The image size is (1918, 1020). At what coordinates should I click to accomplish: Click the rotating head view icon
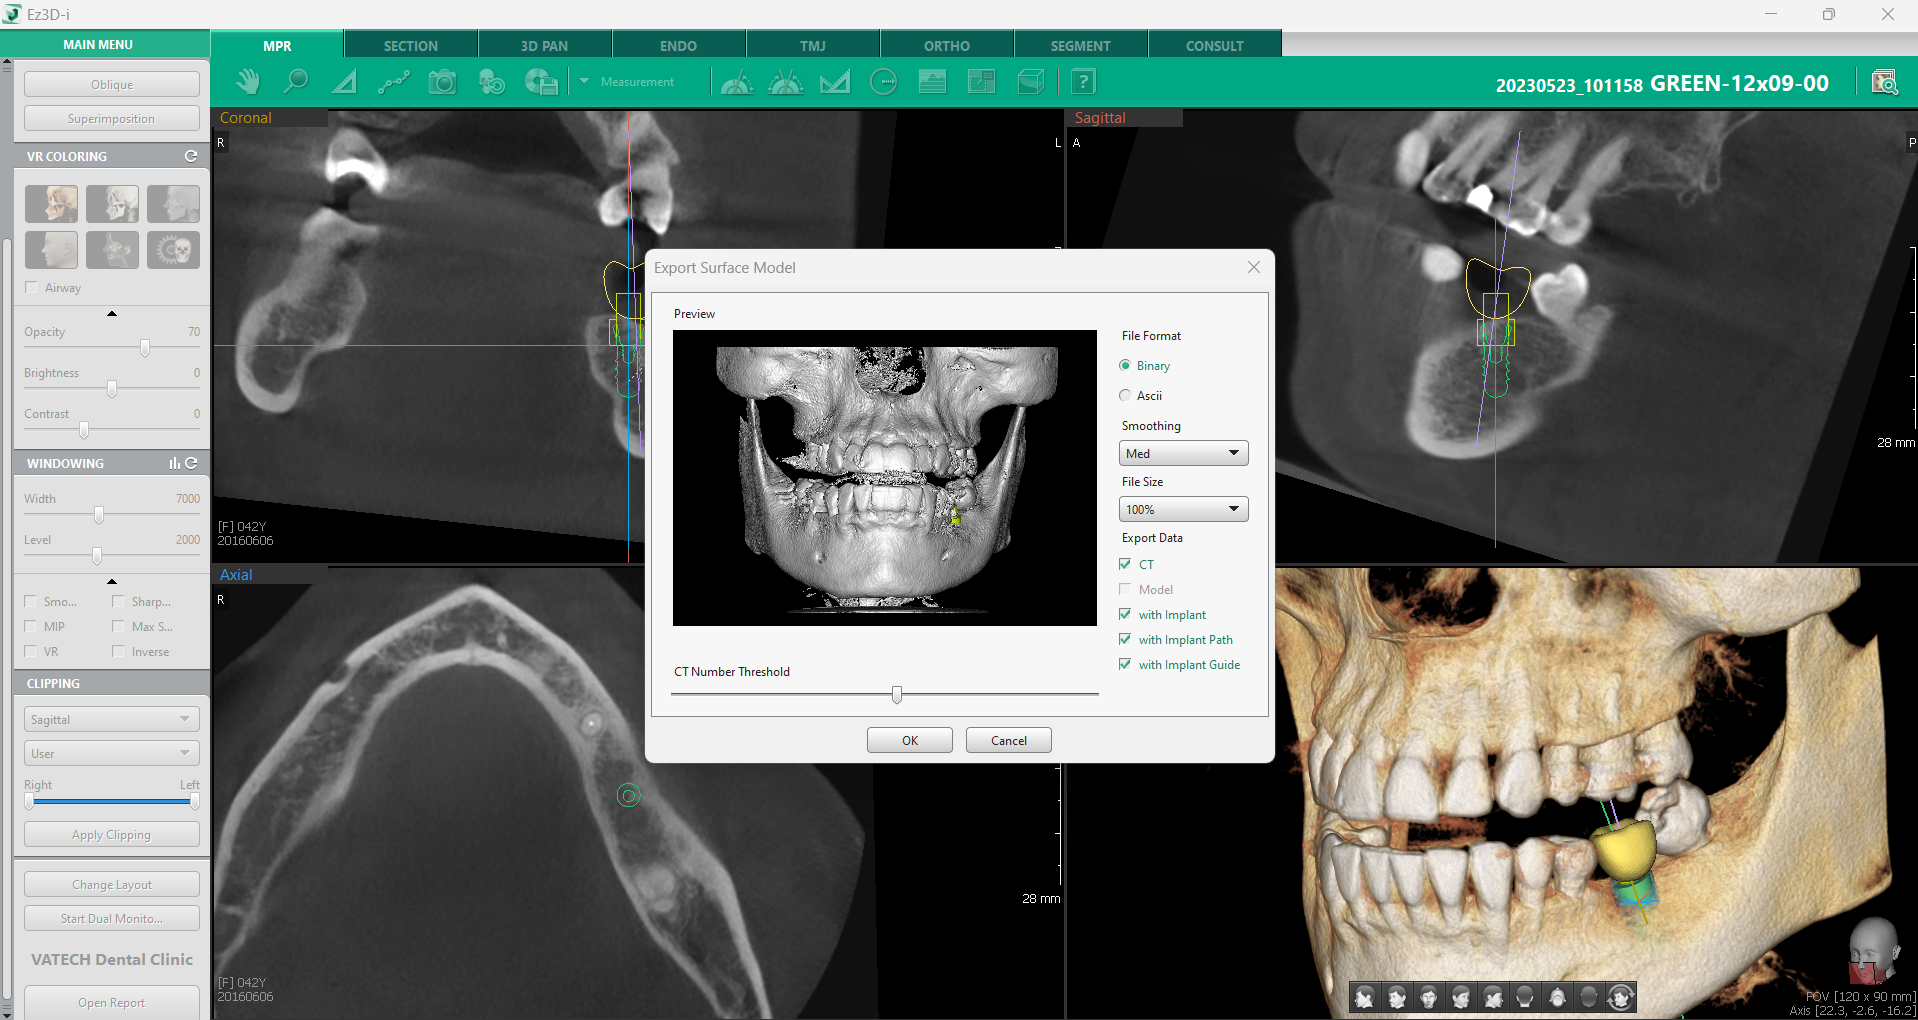(1621, 997)
